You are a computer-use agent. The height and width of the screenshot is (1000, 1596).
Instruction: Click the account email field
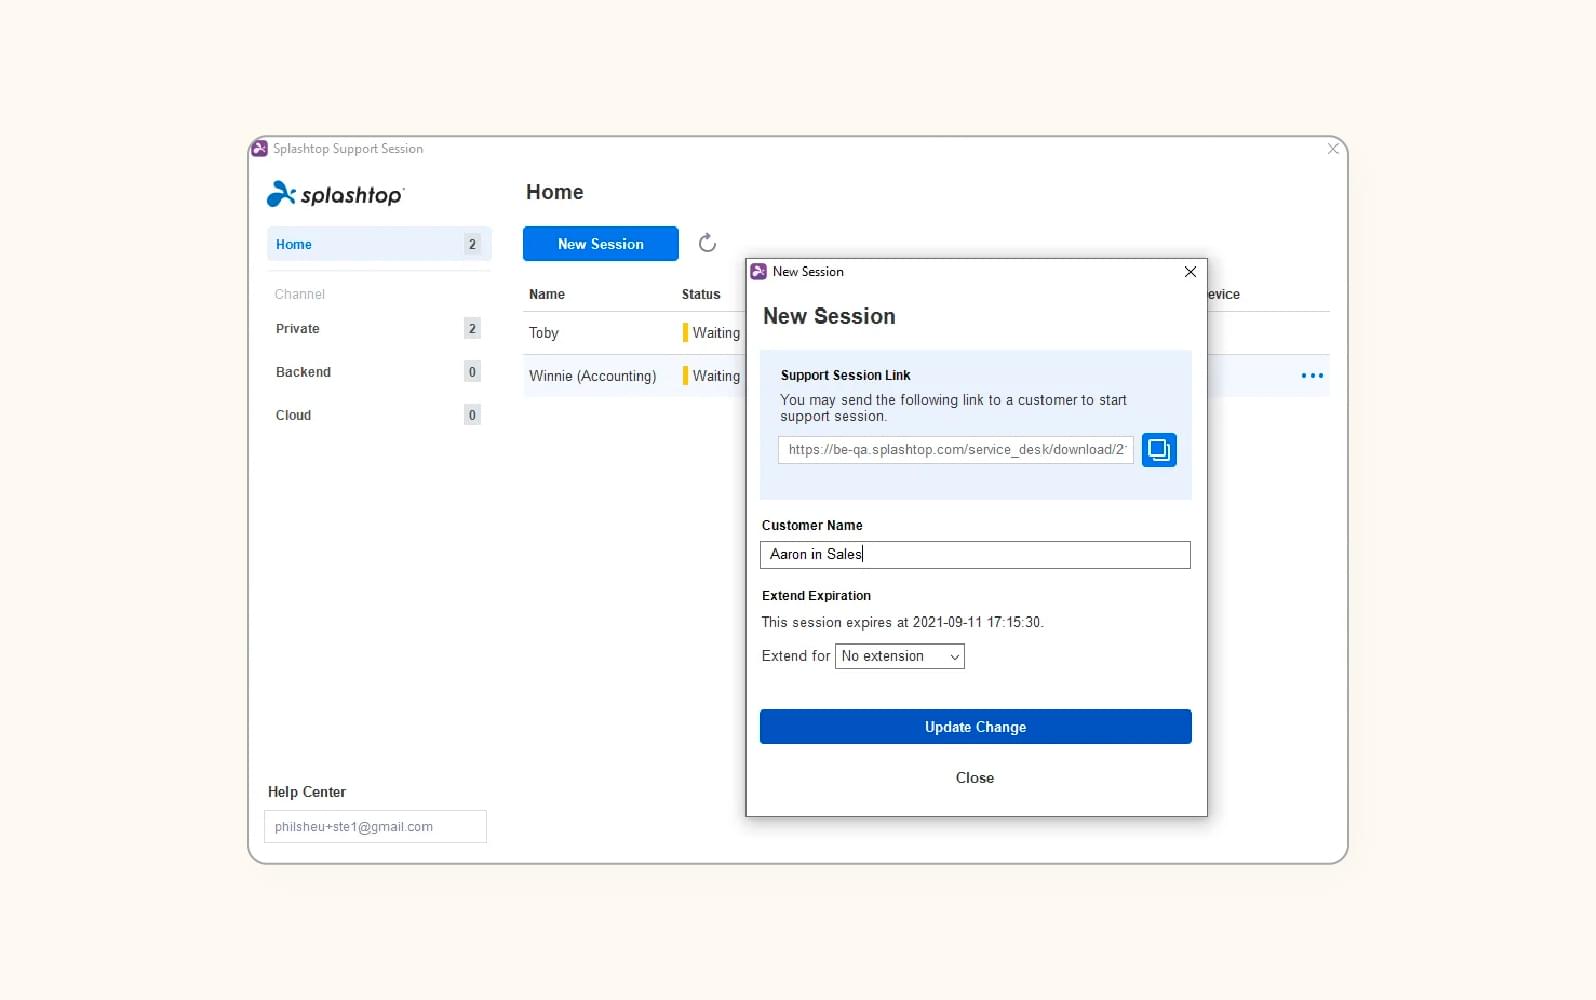(x=375, y=827)
